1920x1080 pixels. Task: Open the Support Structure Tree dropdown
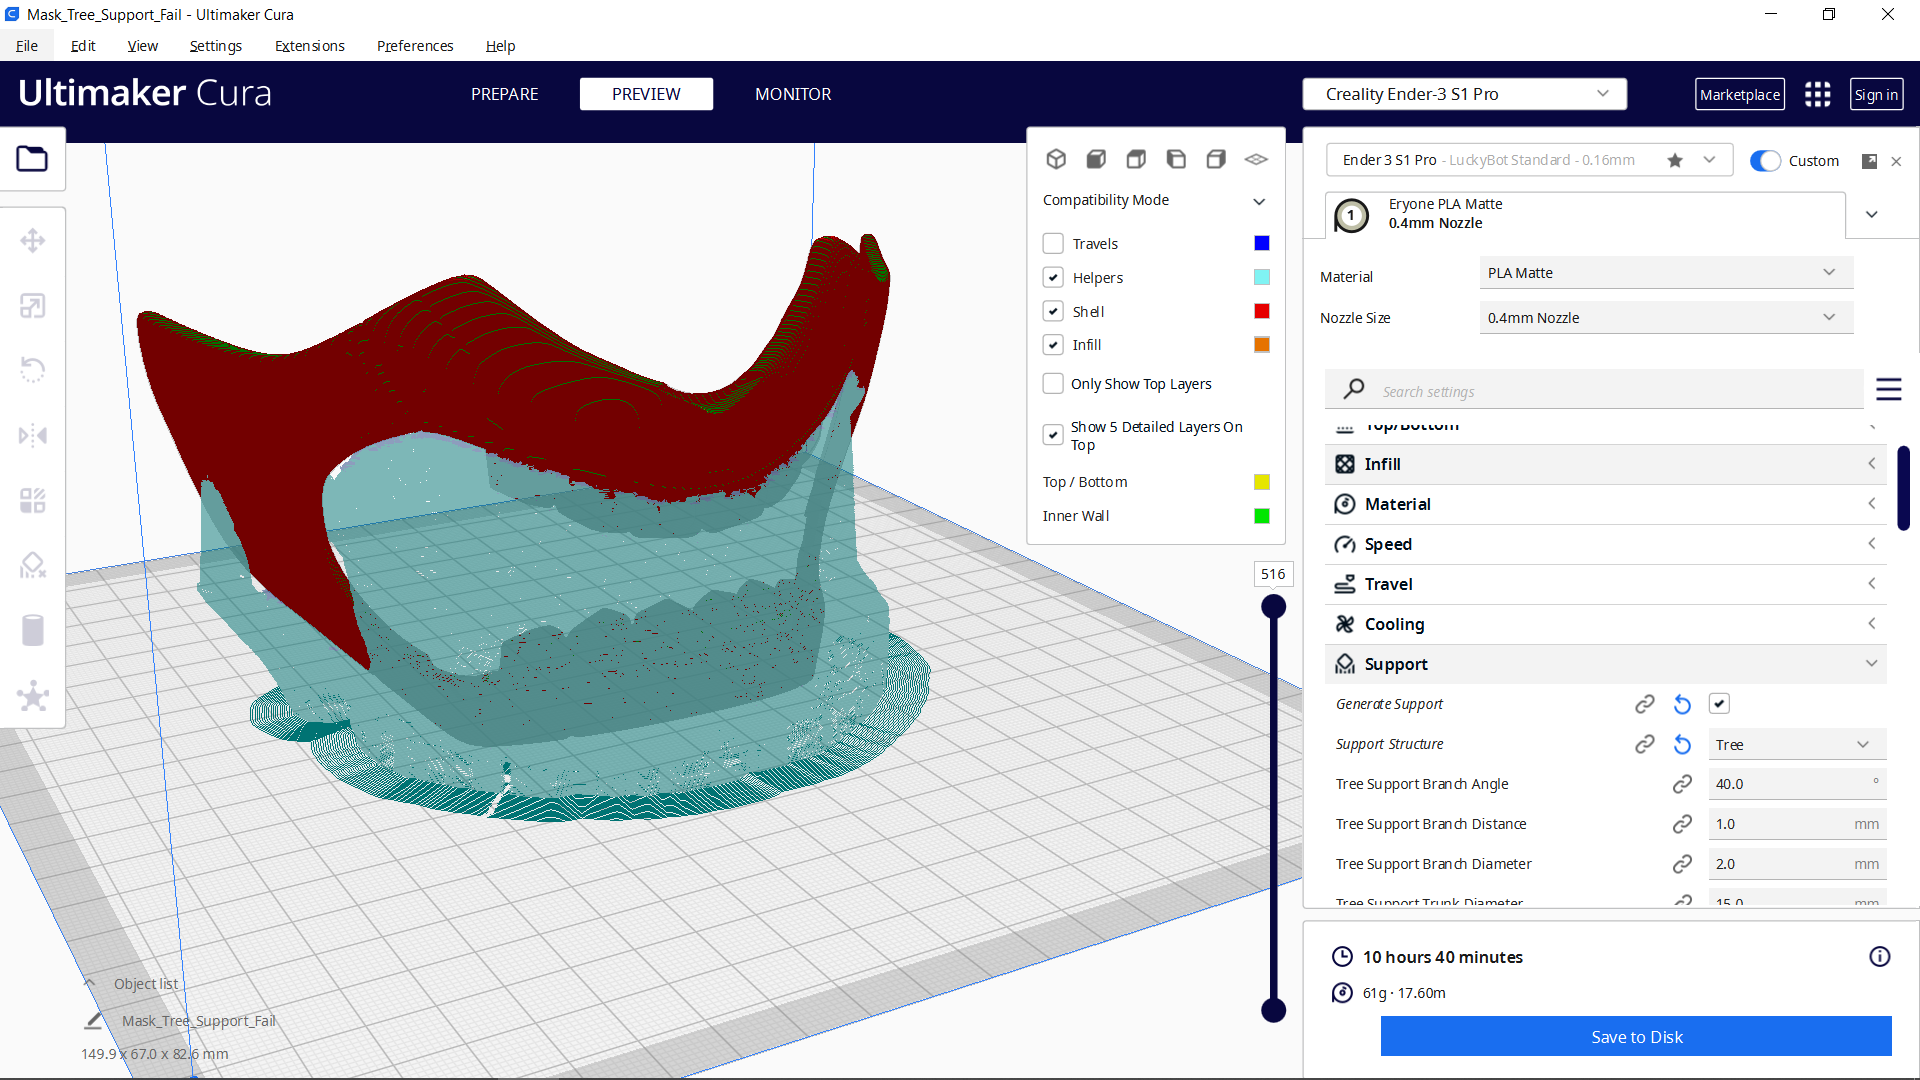1797,745
